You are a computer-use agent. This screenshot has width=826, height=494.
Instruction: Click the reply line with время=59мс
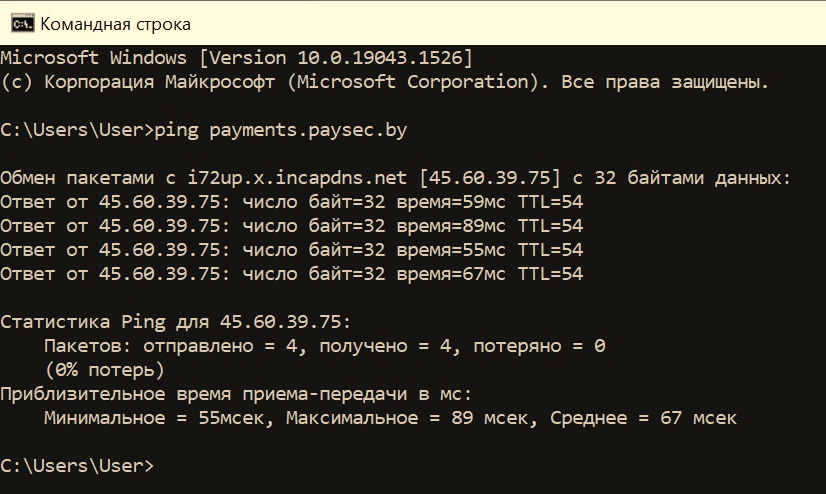coord(292,202)
